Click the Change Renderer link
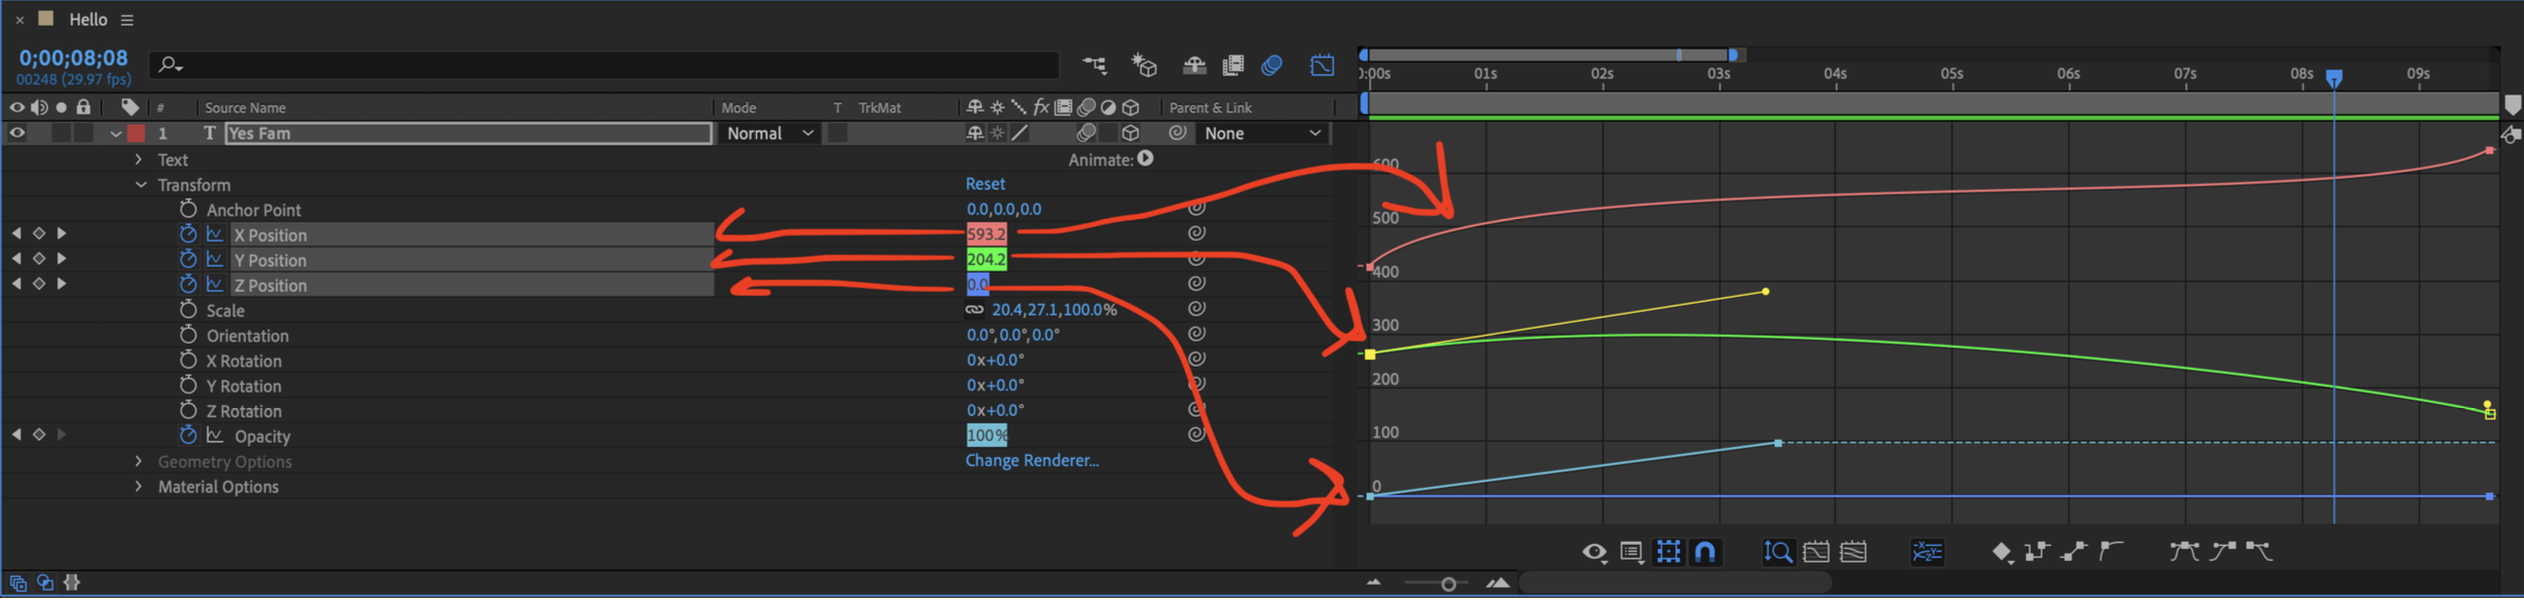The image size is (2524, 606). [1032, 460]
